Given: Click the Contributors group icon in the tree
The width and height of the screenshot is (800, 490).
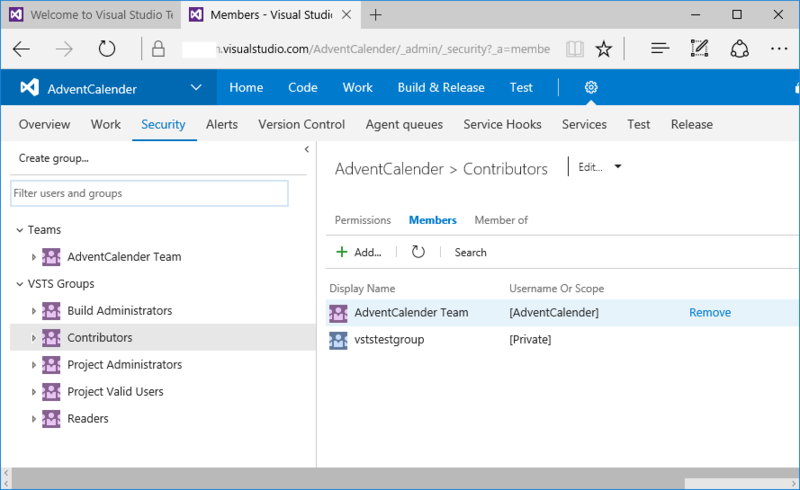Looking at the screenshot, I should click(x=51, y=338).
